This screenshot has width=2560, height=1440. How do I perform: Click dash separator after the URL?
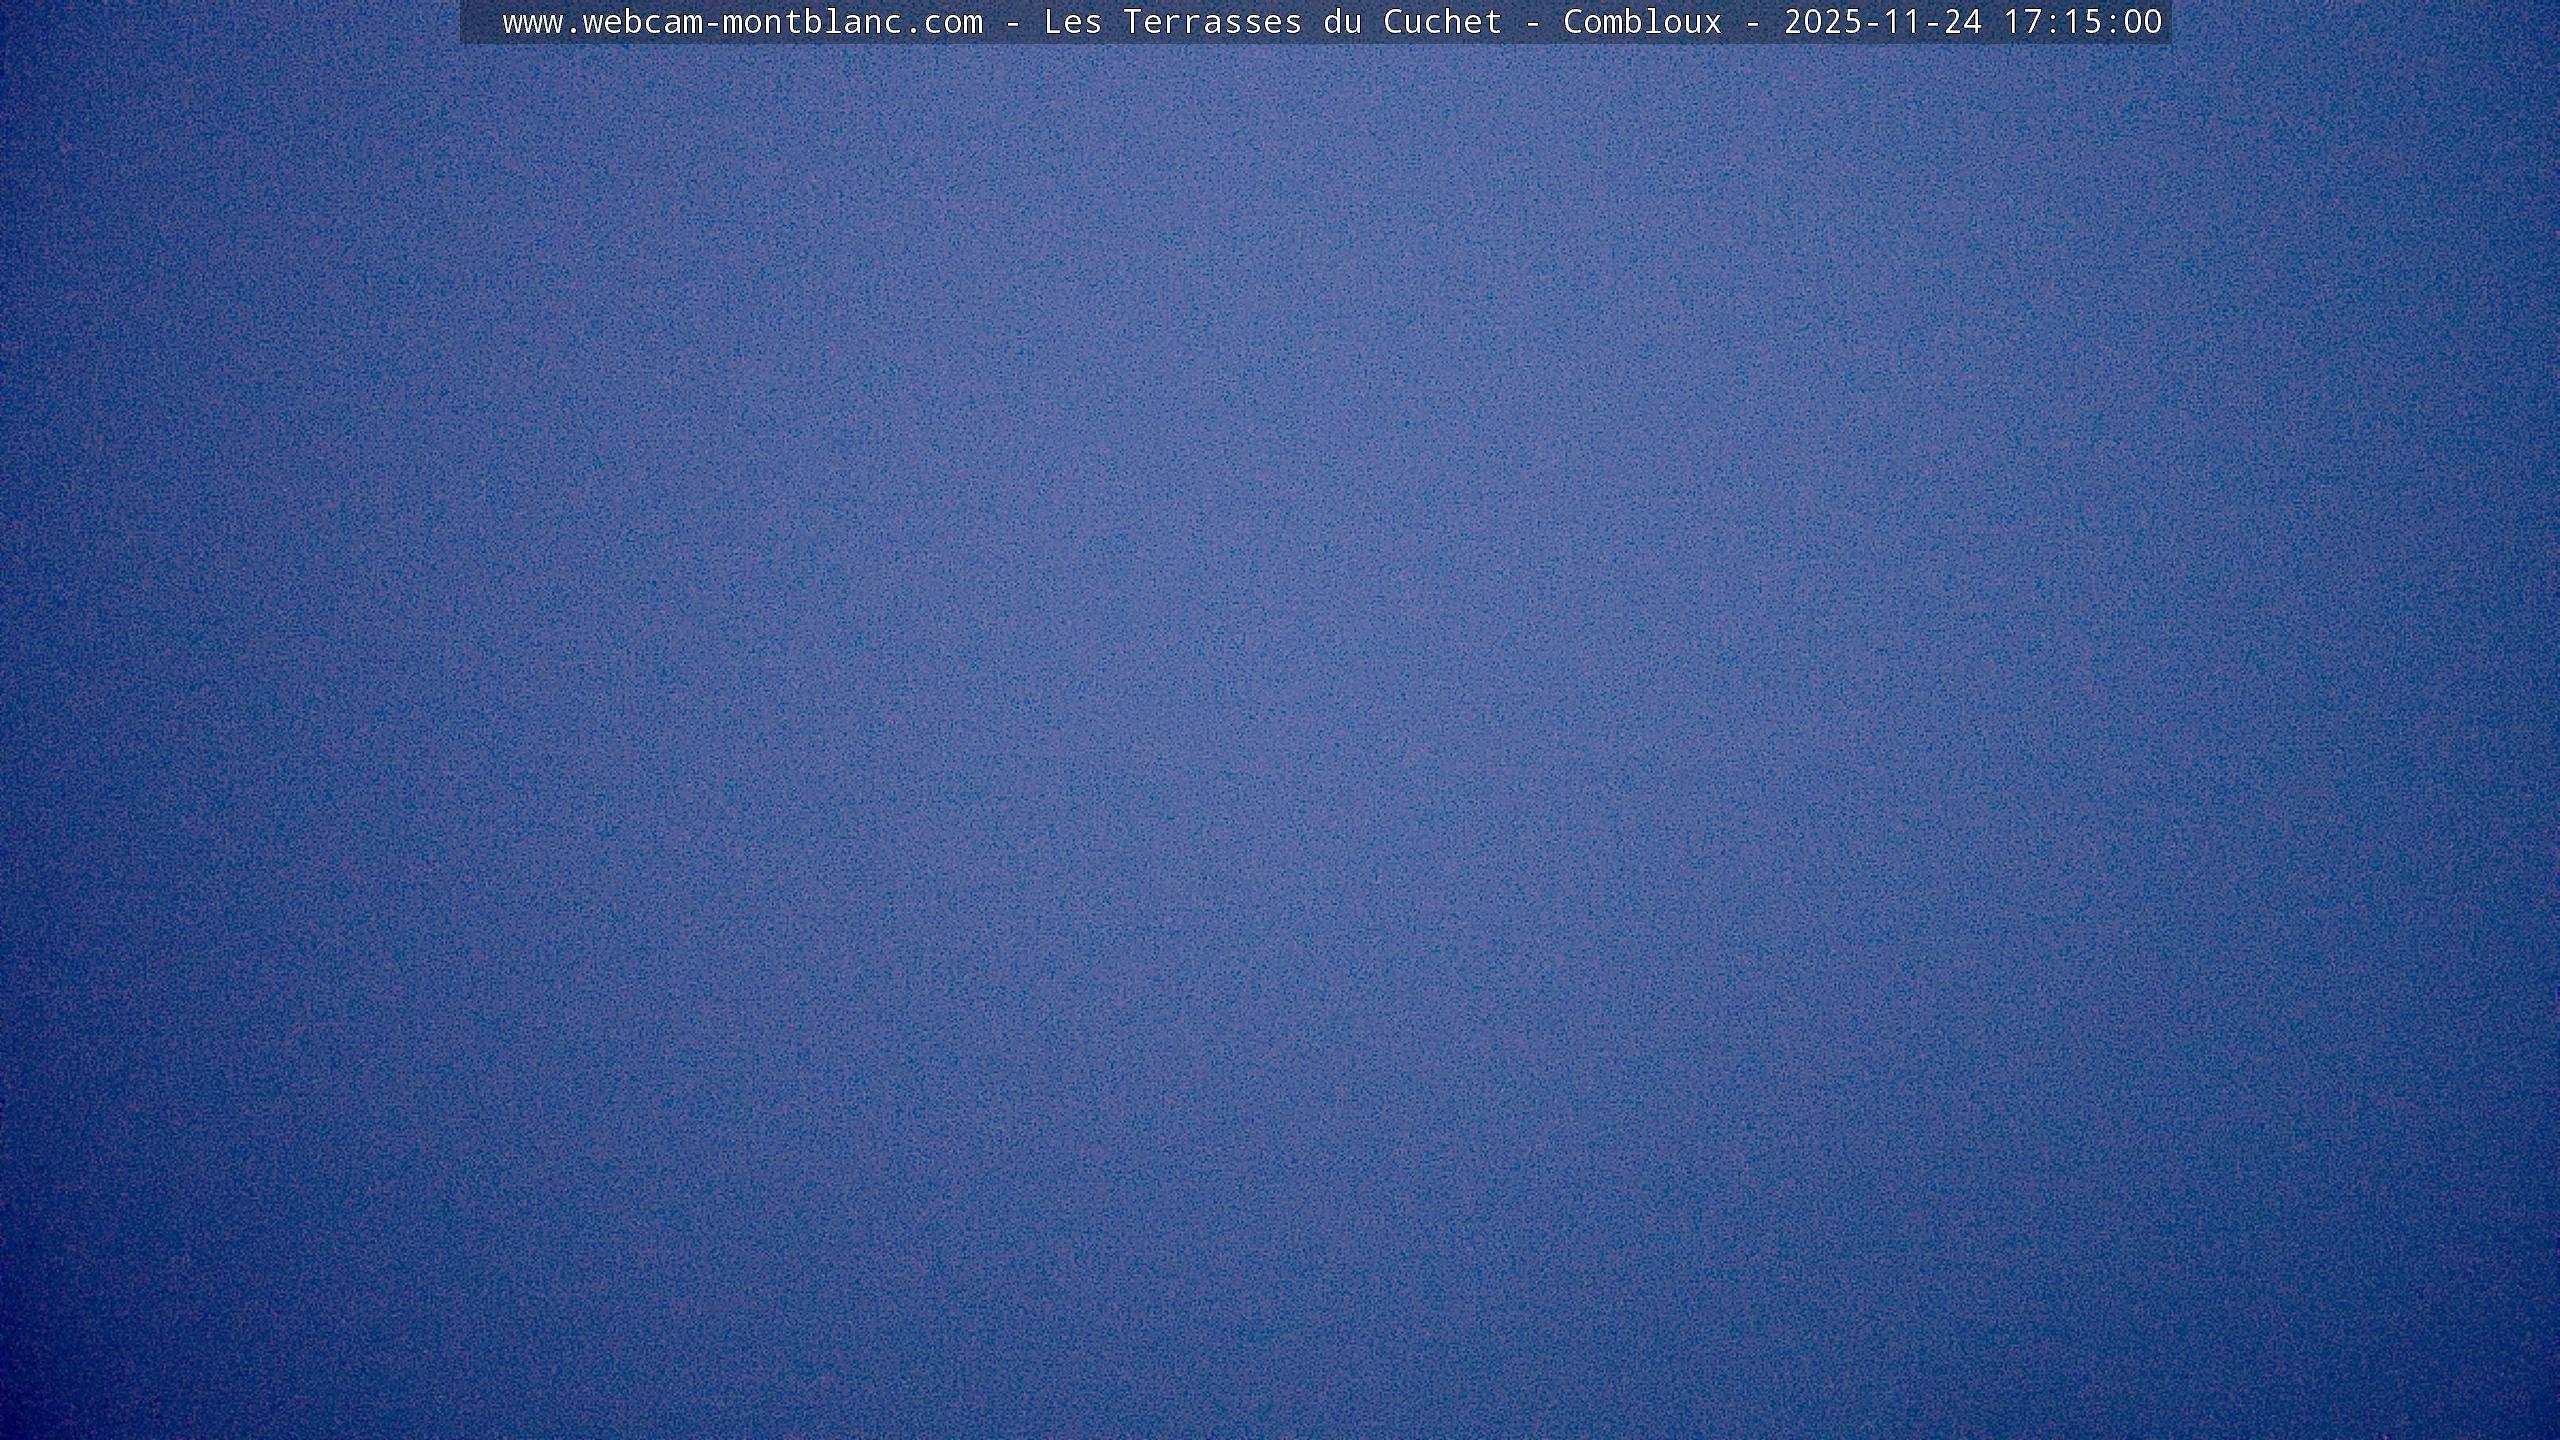(x=1012, y=22)
